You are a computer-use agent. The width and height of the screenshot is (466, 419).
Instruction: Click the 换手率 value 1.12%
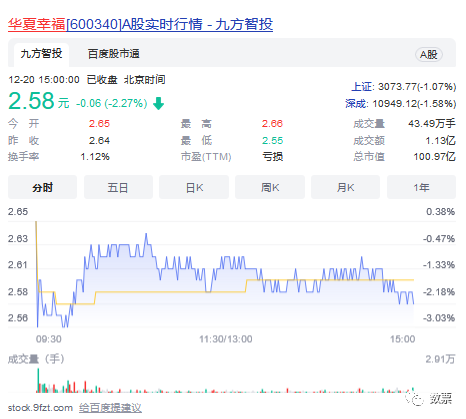(95, 156)
